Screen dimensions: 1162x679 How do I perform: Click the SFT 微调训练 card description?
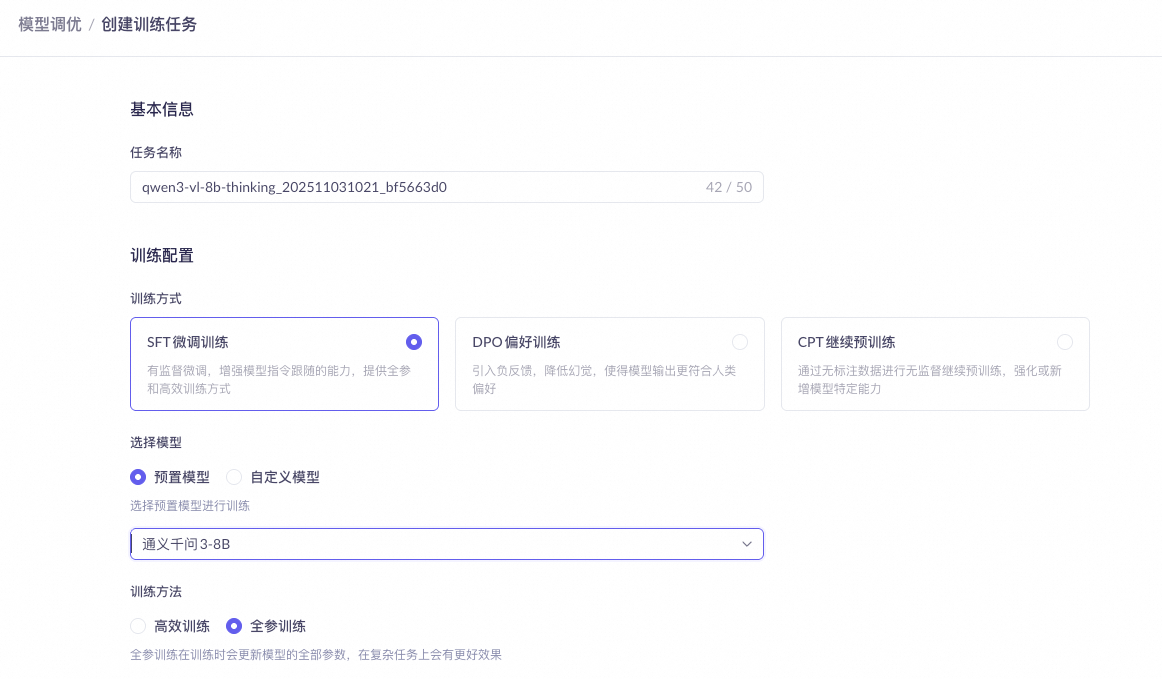point(279,380)
